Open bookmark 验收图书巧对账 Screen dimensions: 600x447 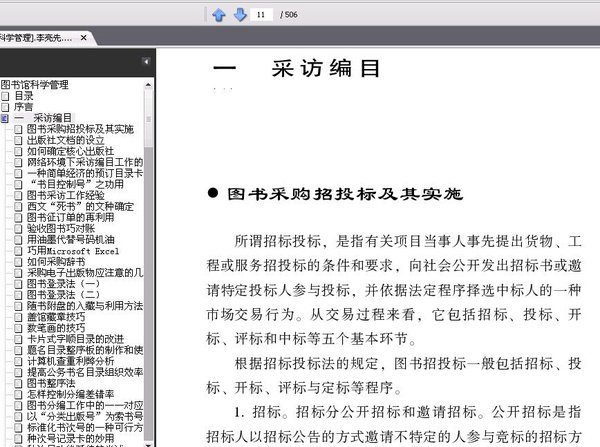[61, 228]
